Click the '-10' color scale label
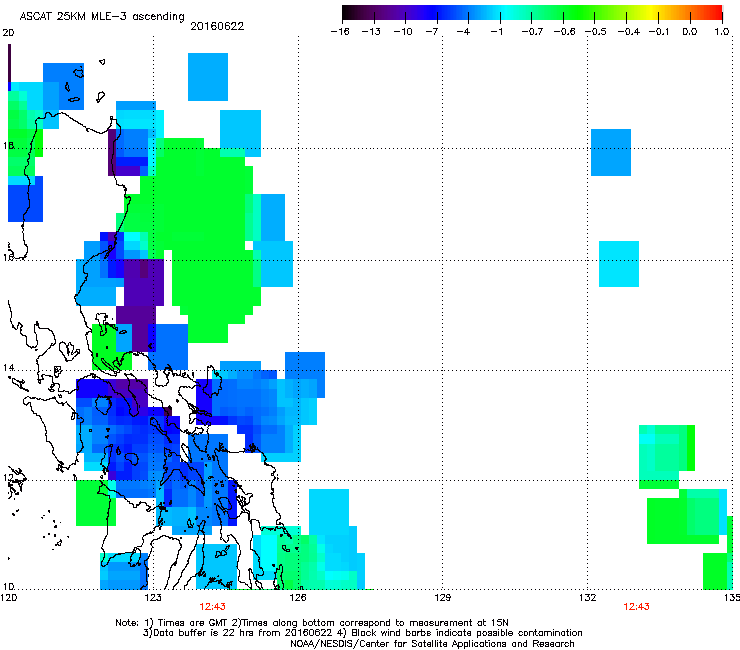 403,32
